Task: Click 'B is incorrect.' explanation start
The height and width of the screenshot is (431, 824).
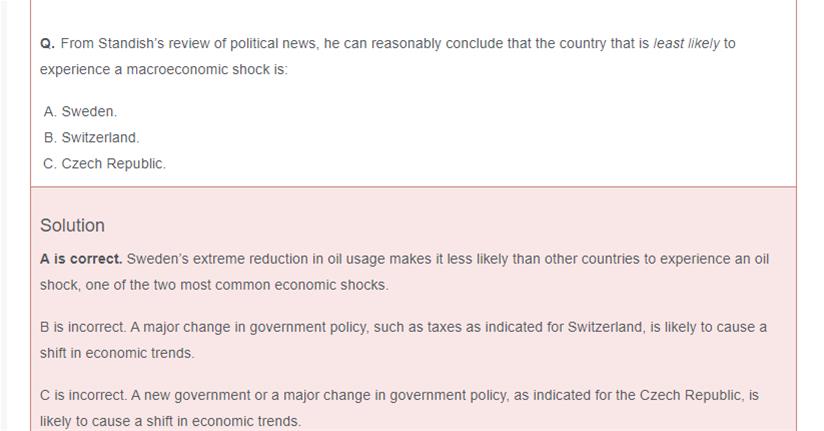Action: 83,328
